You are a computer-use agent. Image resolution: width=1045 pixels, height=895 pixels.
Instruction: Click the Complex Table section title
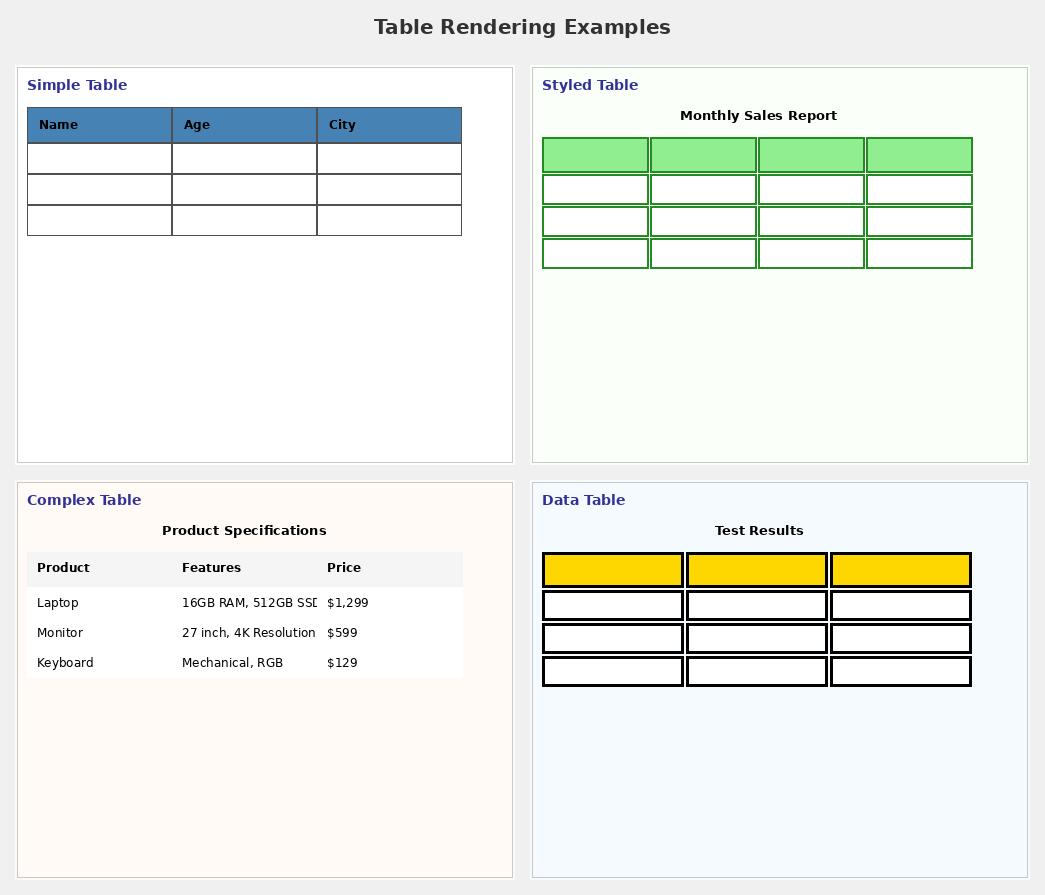[84, 500]
